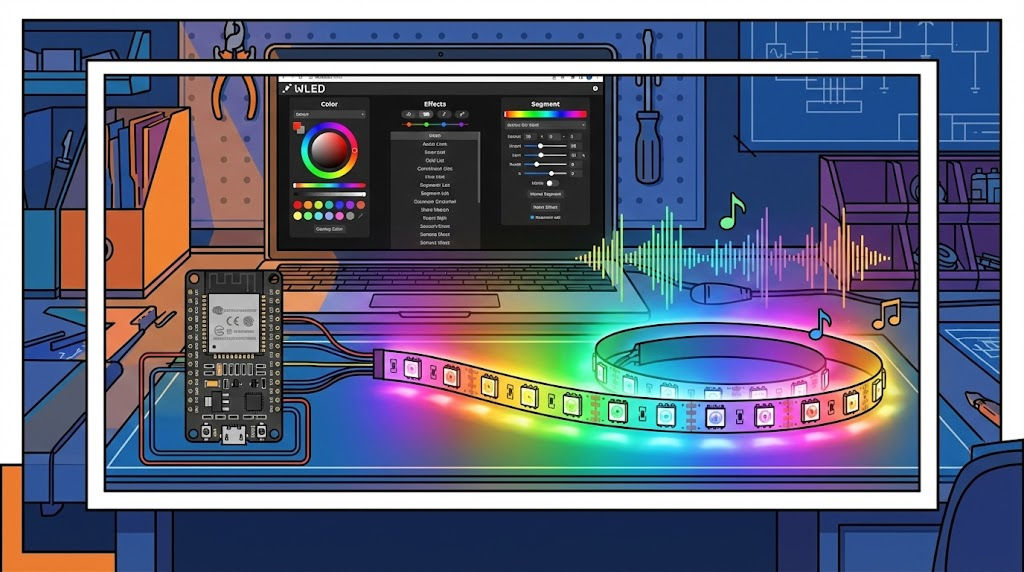Select the blue radio option at Segment bottom
Image resolution: width=1024 pixels, height=572 pixels.
[x=532, y=216]
